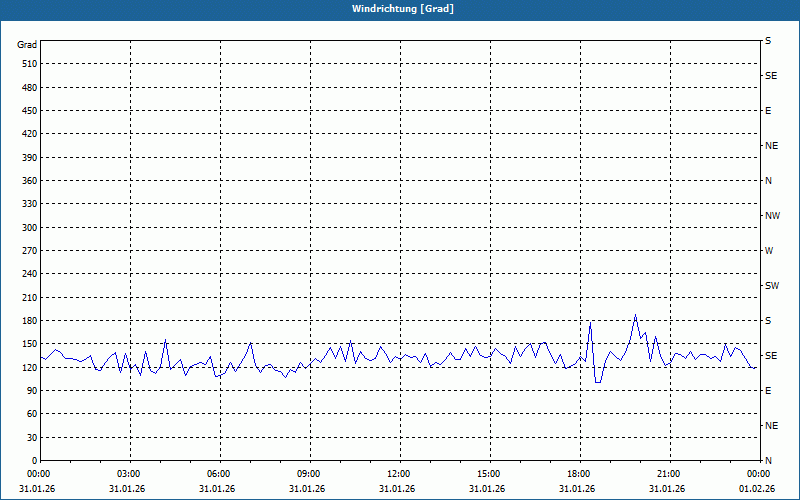Click the 01.02.26 date label
Viewport: 800px width, 500px height.
[x=757, y=489]
